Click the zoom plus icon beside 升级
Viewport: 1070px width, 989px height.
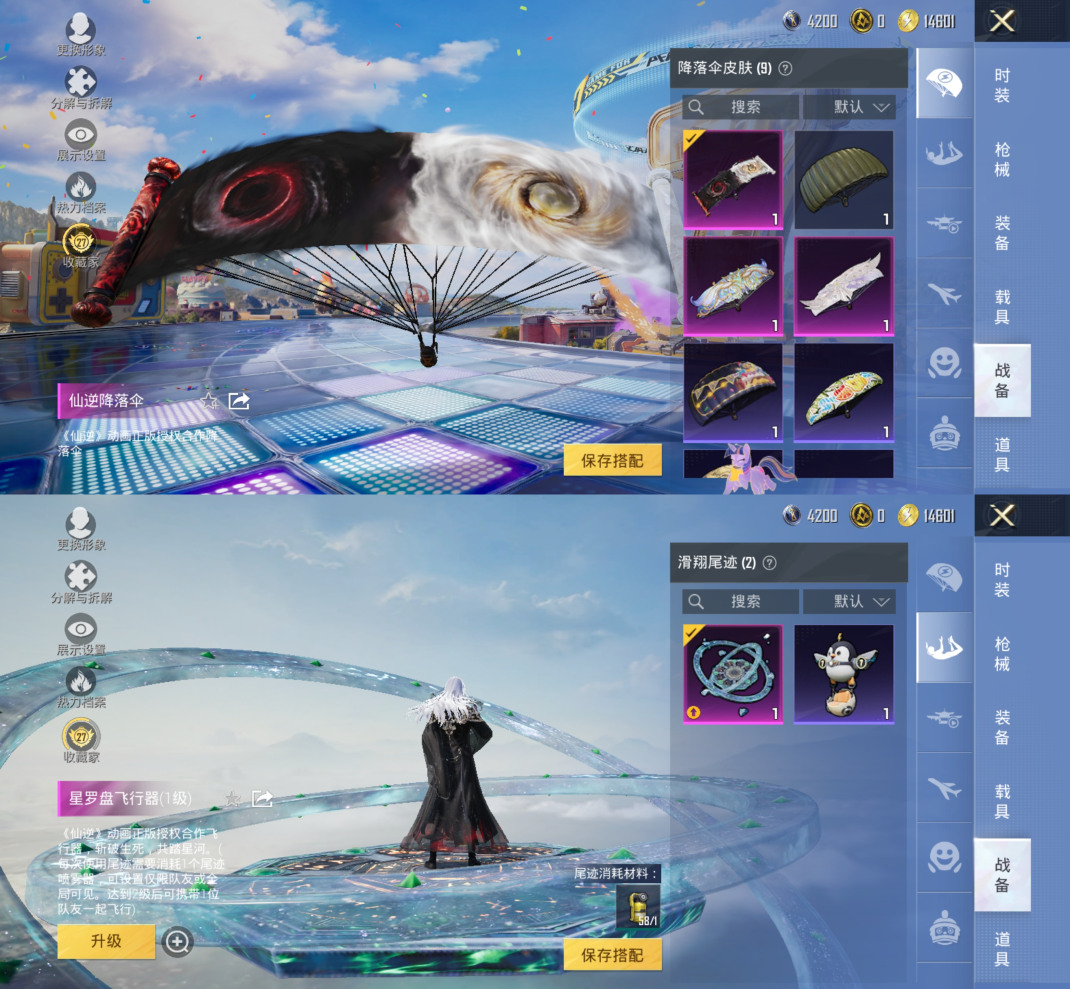(177, 943)
